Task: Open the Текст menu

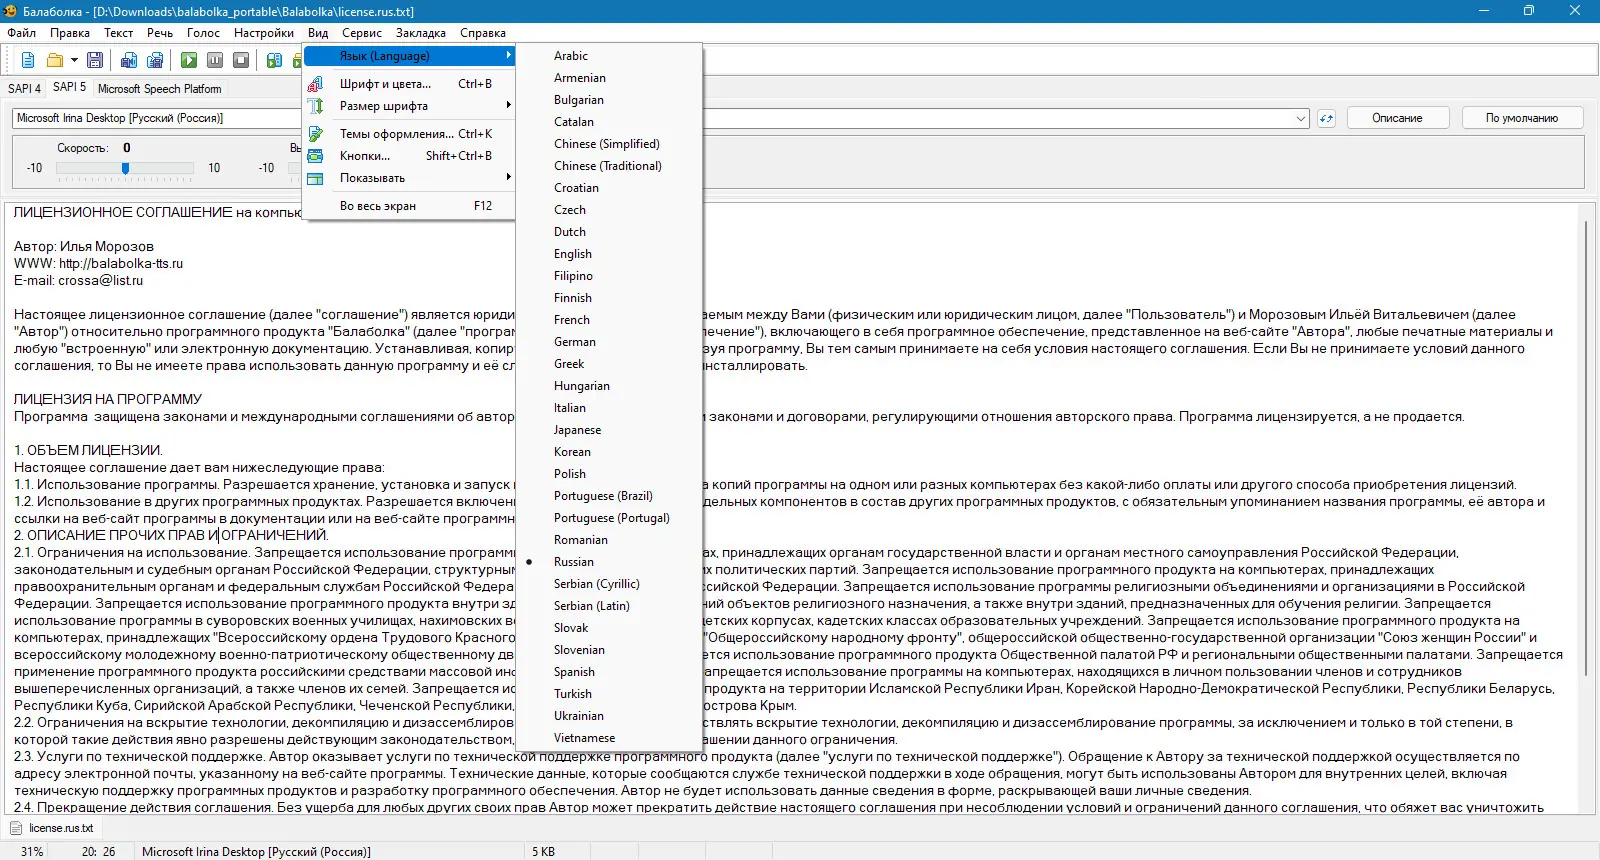Action: point(119,33)
